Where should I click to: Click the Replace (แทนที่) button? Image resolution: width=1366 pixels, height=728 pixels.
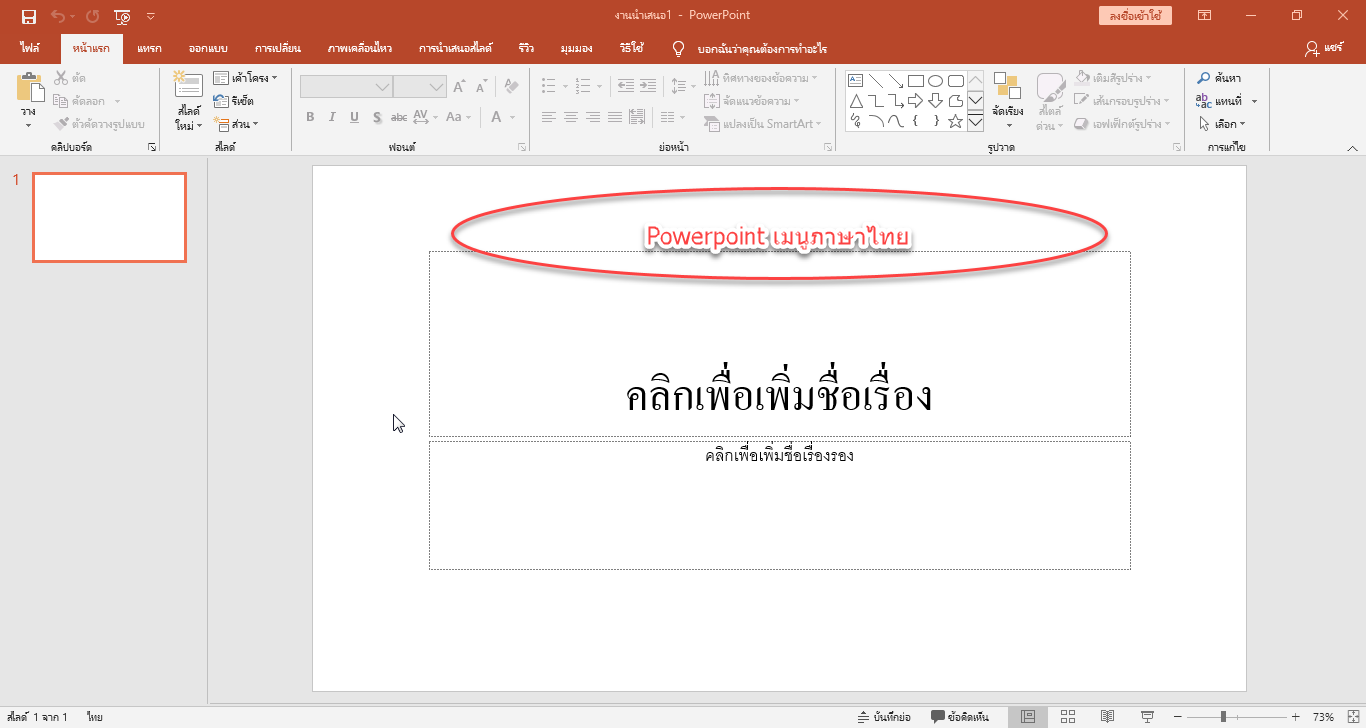[1226, 101]
